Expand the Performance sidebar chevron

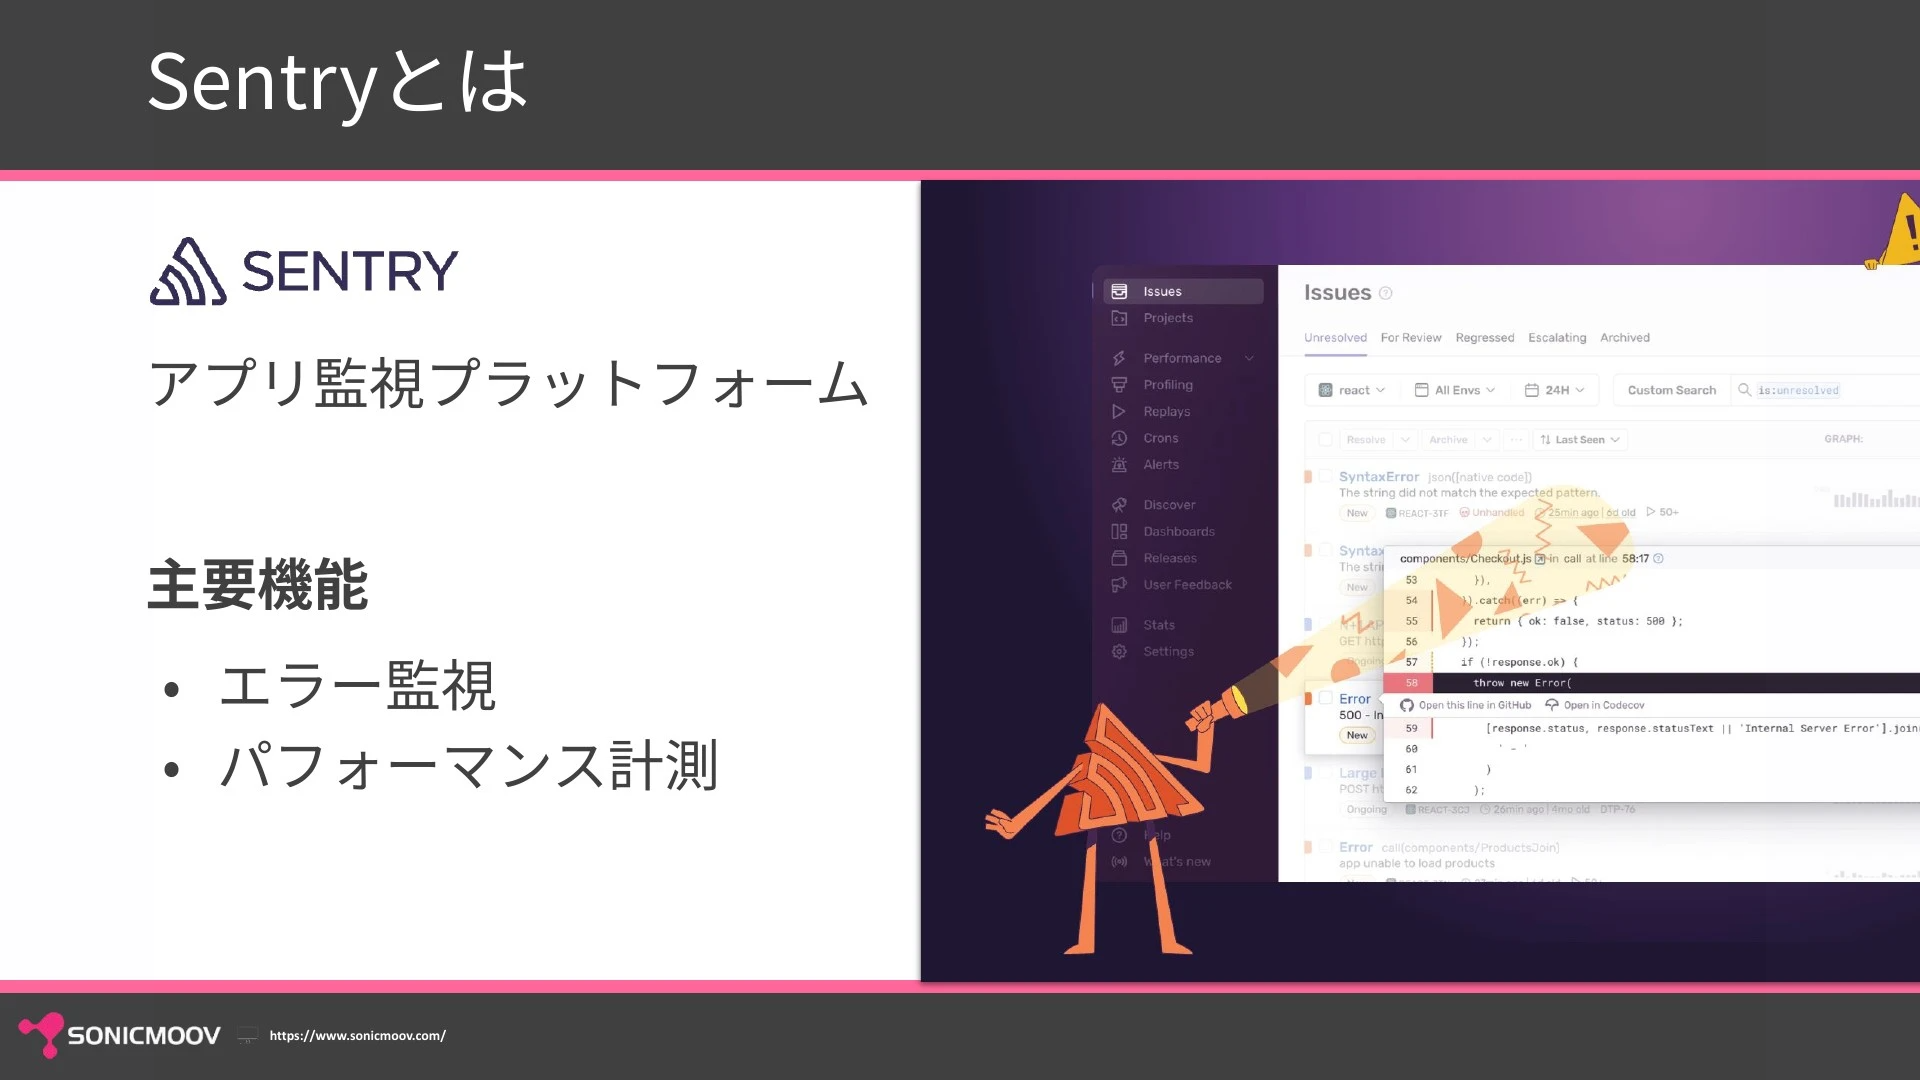[1249, 358]
